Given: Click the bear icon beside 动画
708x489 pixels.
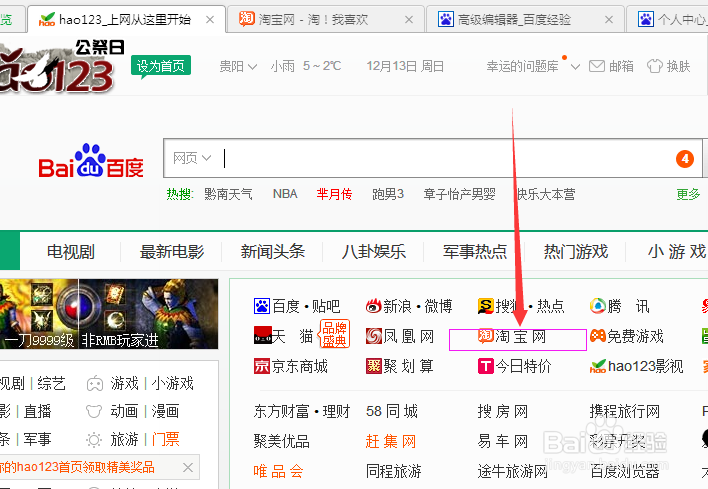Looking at the screenshot, I should [x=94, y=411].
